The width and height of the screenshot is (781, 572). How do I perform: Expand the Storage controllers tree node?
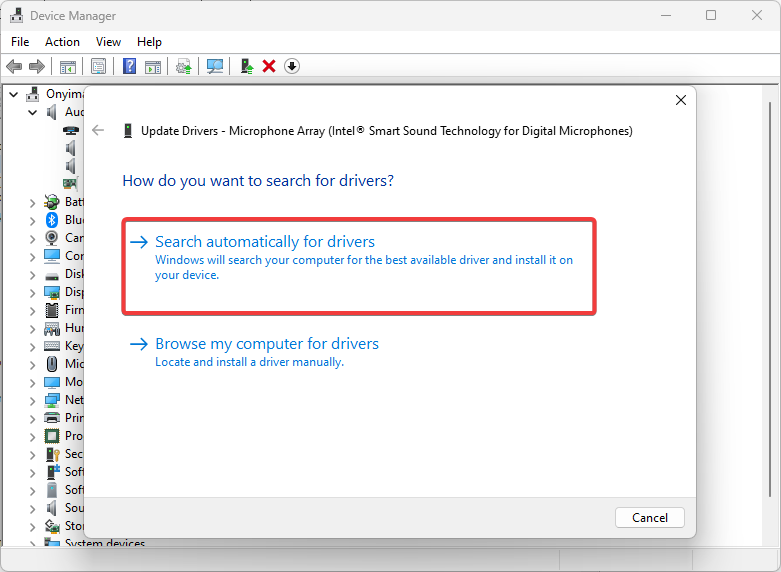[x=32, y=527]
